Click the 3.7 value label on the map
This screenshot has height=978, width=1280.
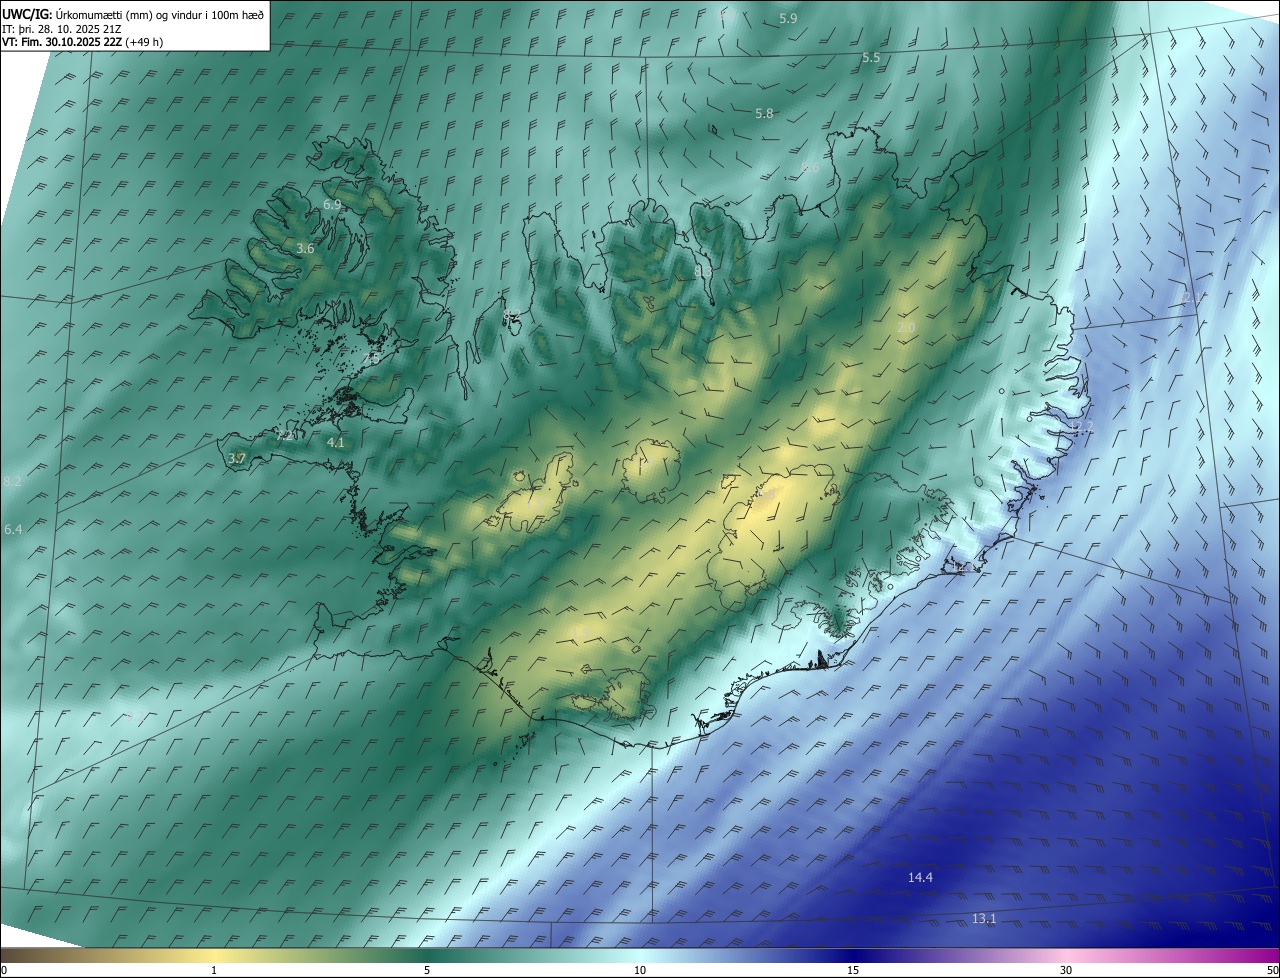pos(237,458)
